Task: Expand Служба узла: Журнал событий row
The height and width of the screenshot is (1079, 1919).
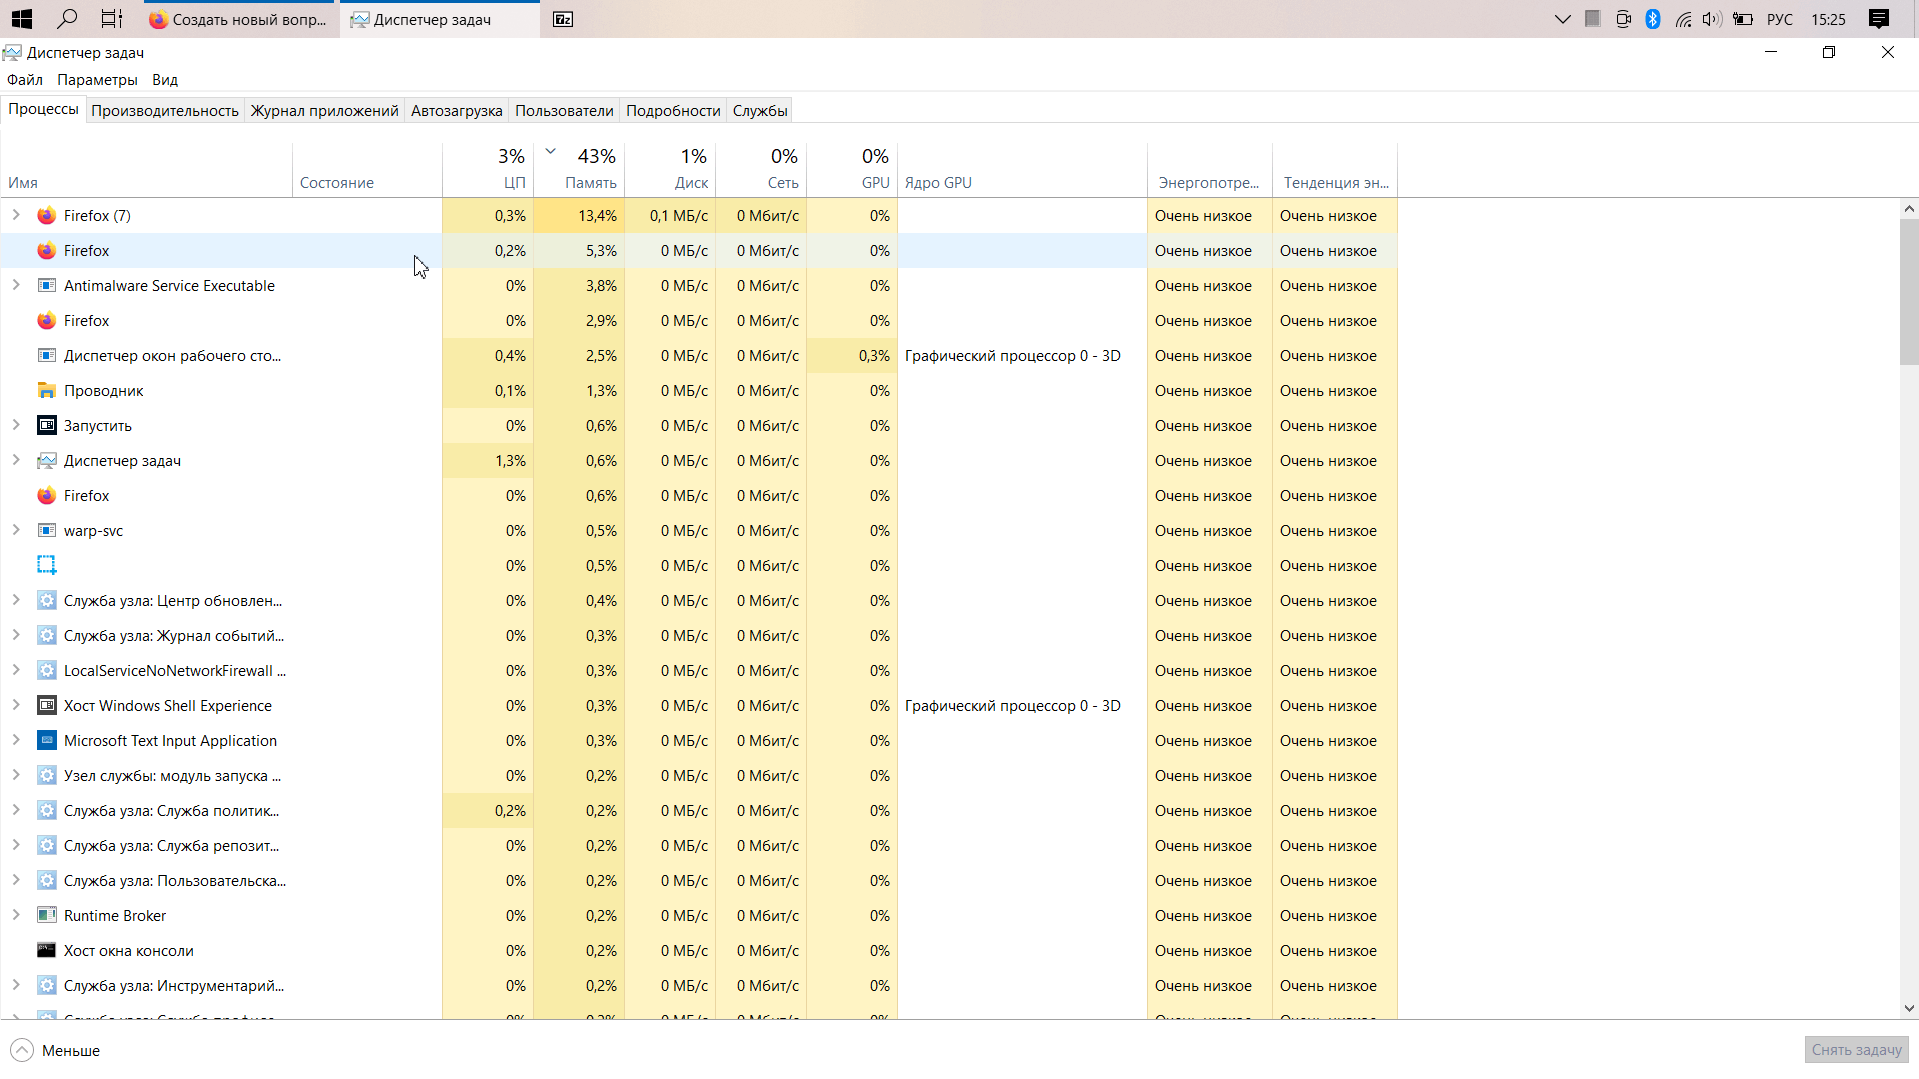Action: pyautogui.click(x=16, y=635)
